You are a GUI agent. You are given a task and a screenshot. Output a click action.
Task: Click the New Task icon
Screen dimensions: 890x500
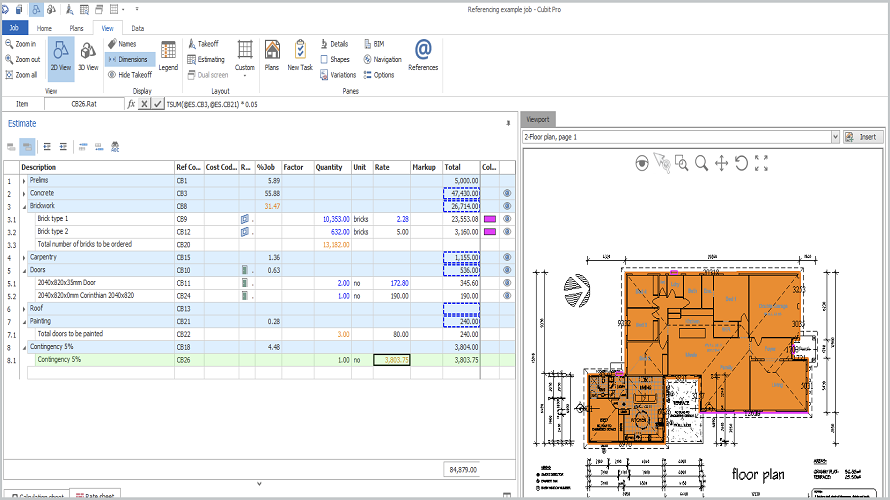[x=300, y=55]
